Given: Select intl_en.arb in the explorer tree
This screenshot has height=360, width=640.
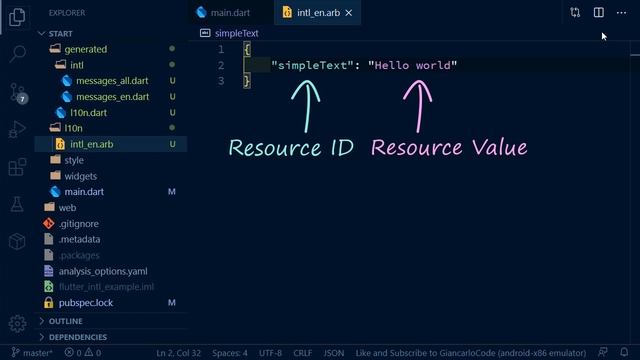Looking at the screenshot, I should [x=111, y=144].
